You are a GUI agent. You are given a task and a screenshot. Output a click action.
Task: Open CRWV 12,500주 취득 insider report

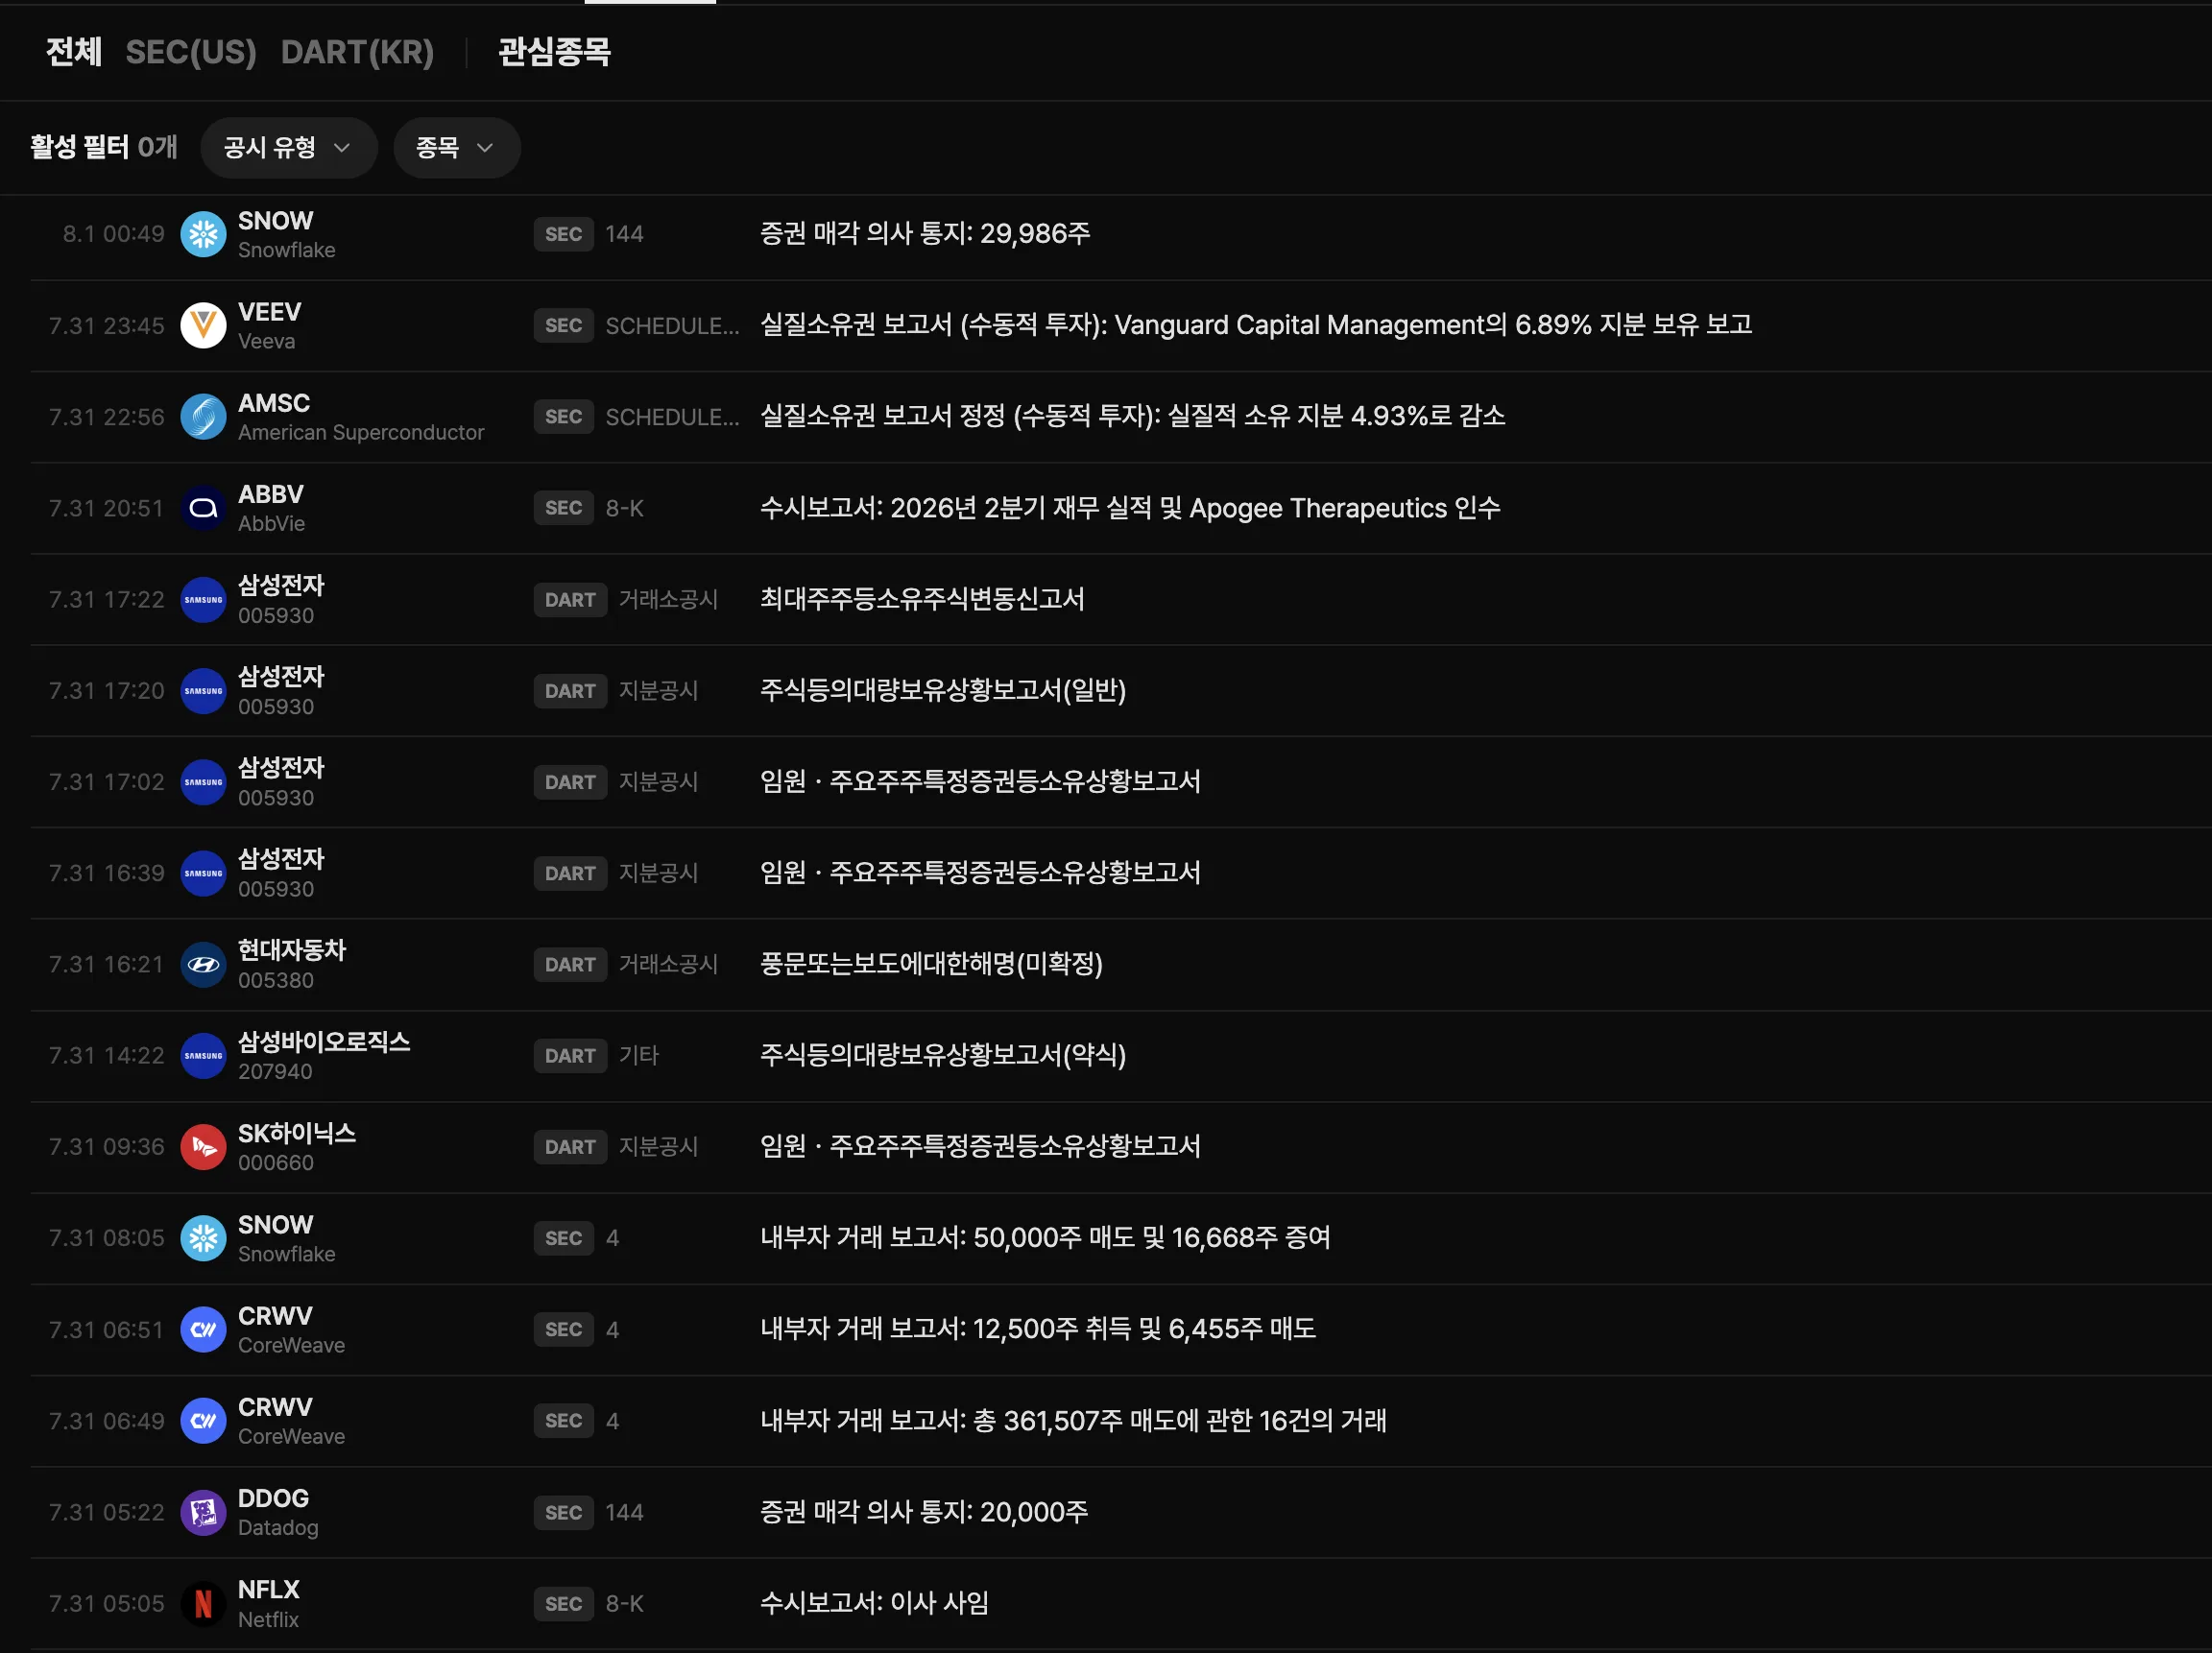1038,1329
